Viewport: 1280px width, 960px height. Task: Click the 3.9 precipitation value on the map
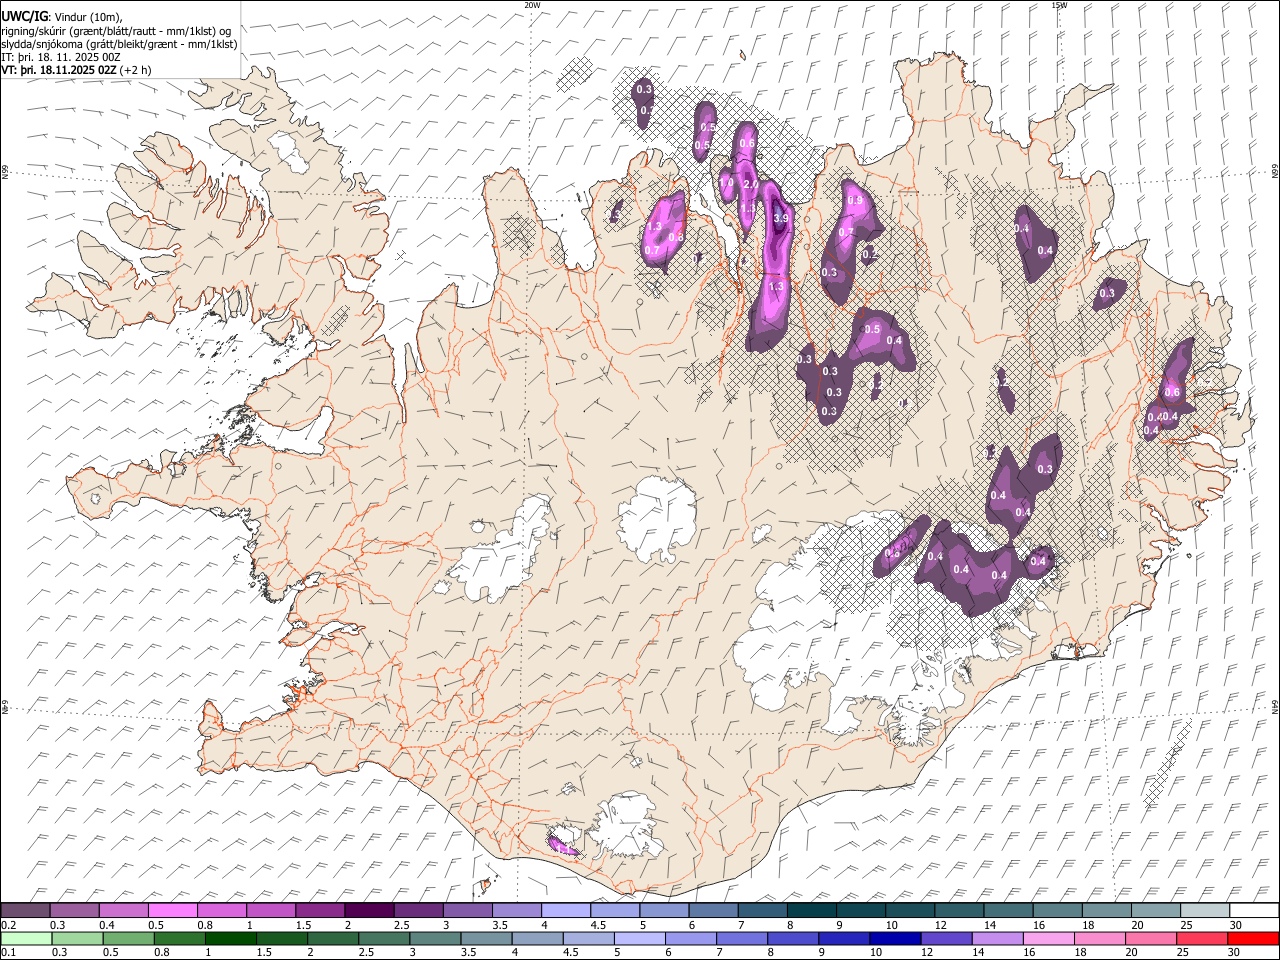[782, 218]
